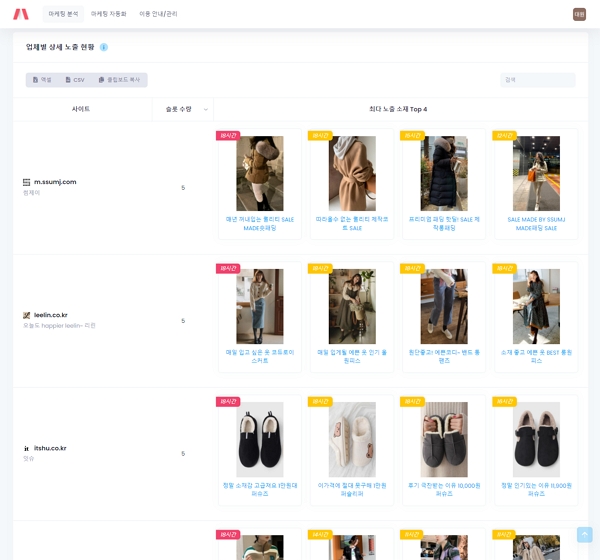Click the 최다 노출 소재 Top 4 column header

click(x=397, y=109)
